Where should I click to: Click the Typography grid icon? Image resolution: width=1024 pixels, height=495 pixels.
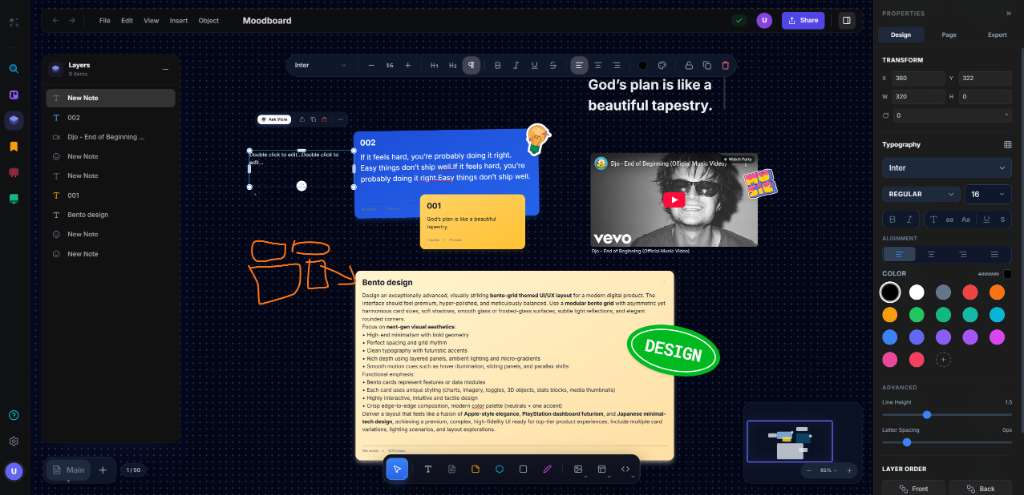pos(1007,144)
